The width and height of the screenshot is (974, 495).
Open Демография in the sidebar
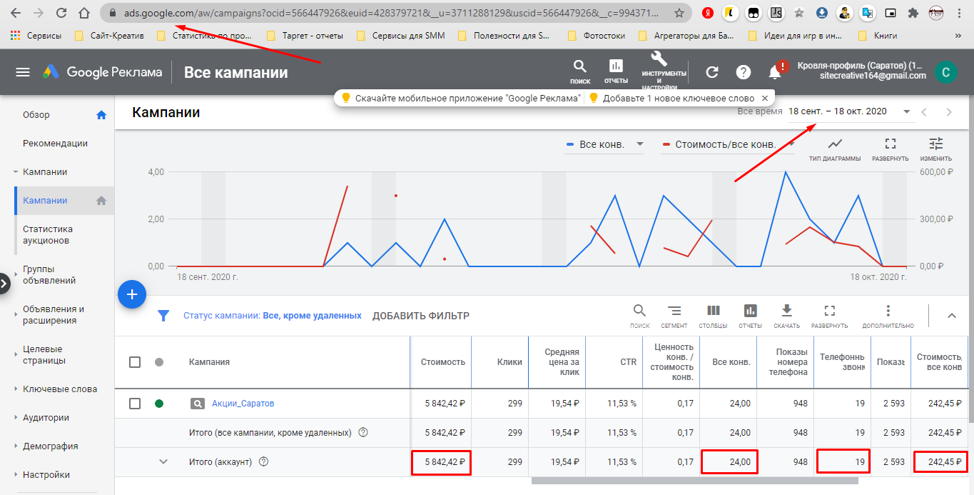[x=50, y=446]
